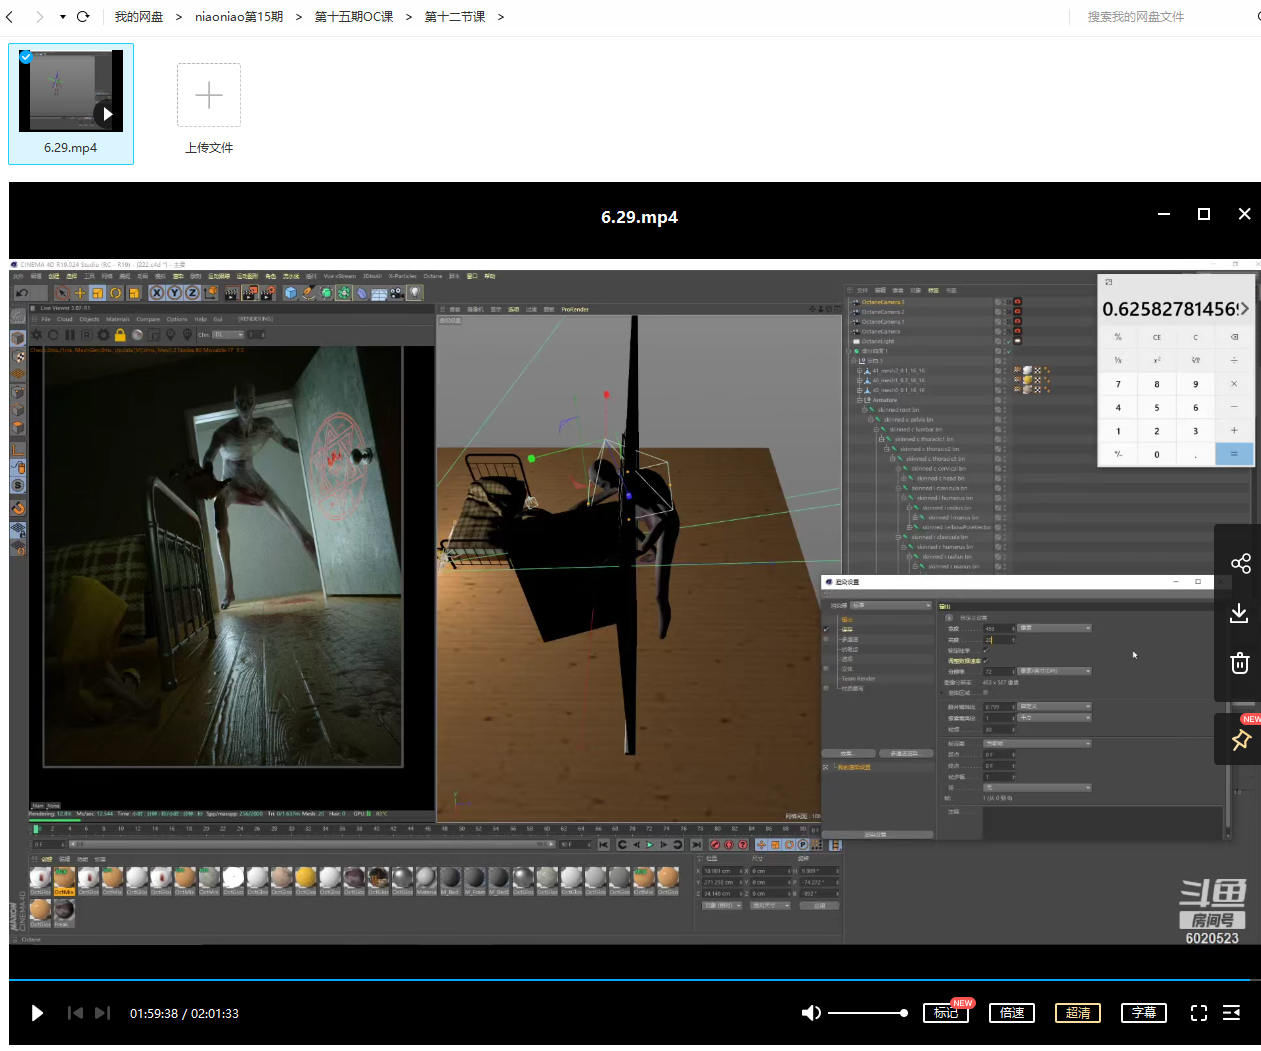Delete the video with the trash icon
Image resolution: width=1261 pixels, height=1051 pixels.
tap(1240, 662)
